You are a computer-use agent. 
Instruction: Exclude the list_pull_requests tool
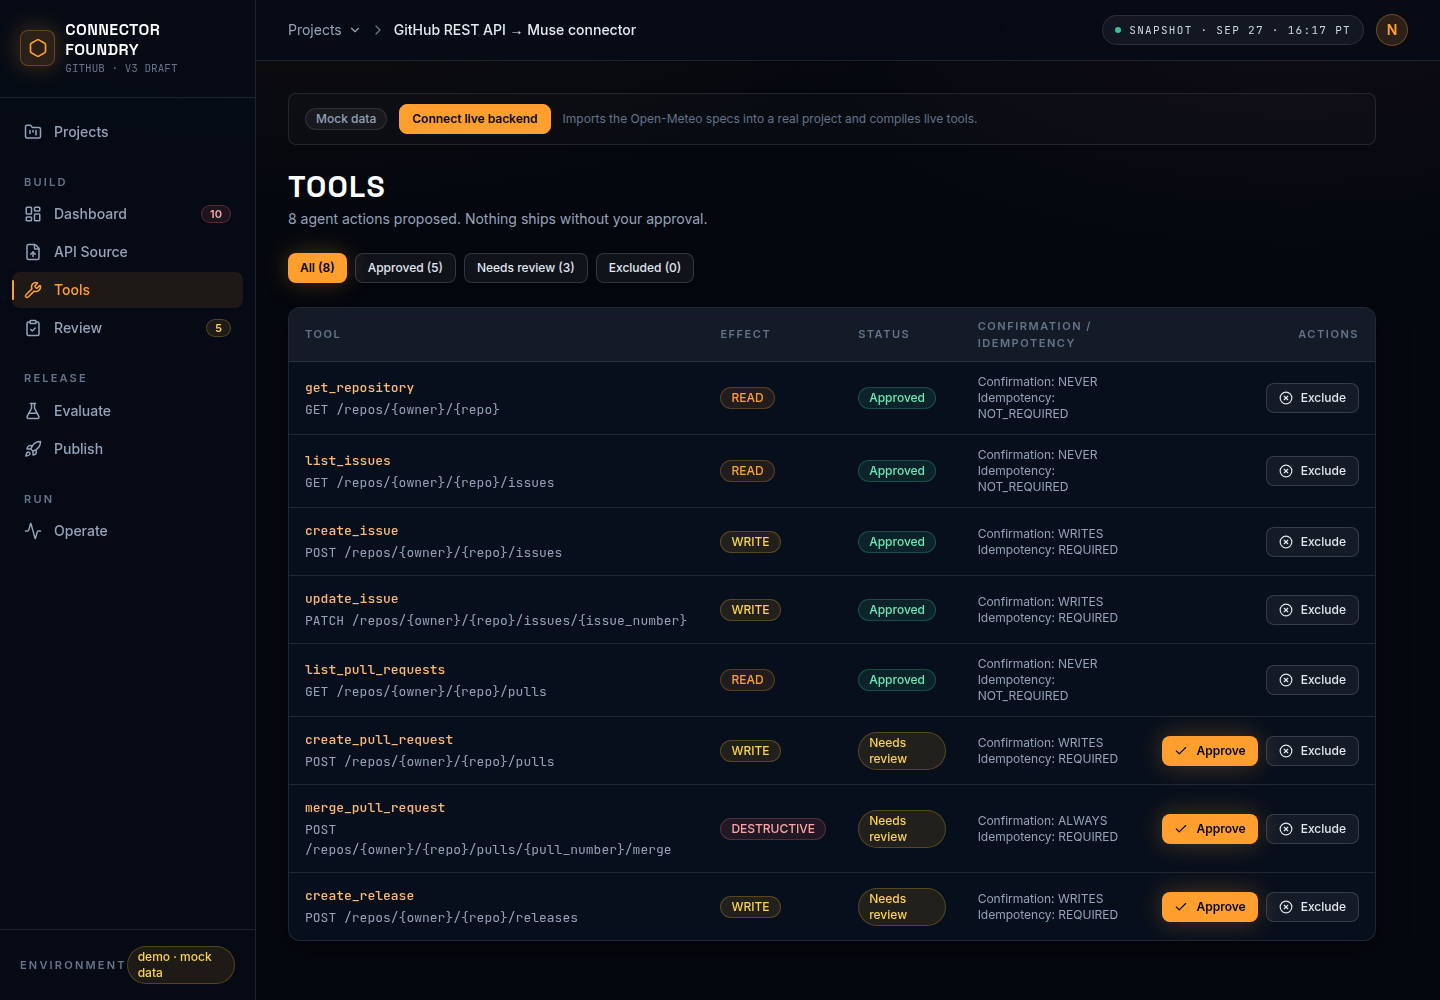click(x=1312, y=680)
